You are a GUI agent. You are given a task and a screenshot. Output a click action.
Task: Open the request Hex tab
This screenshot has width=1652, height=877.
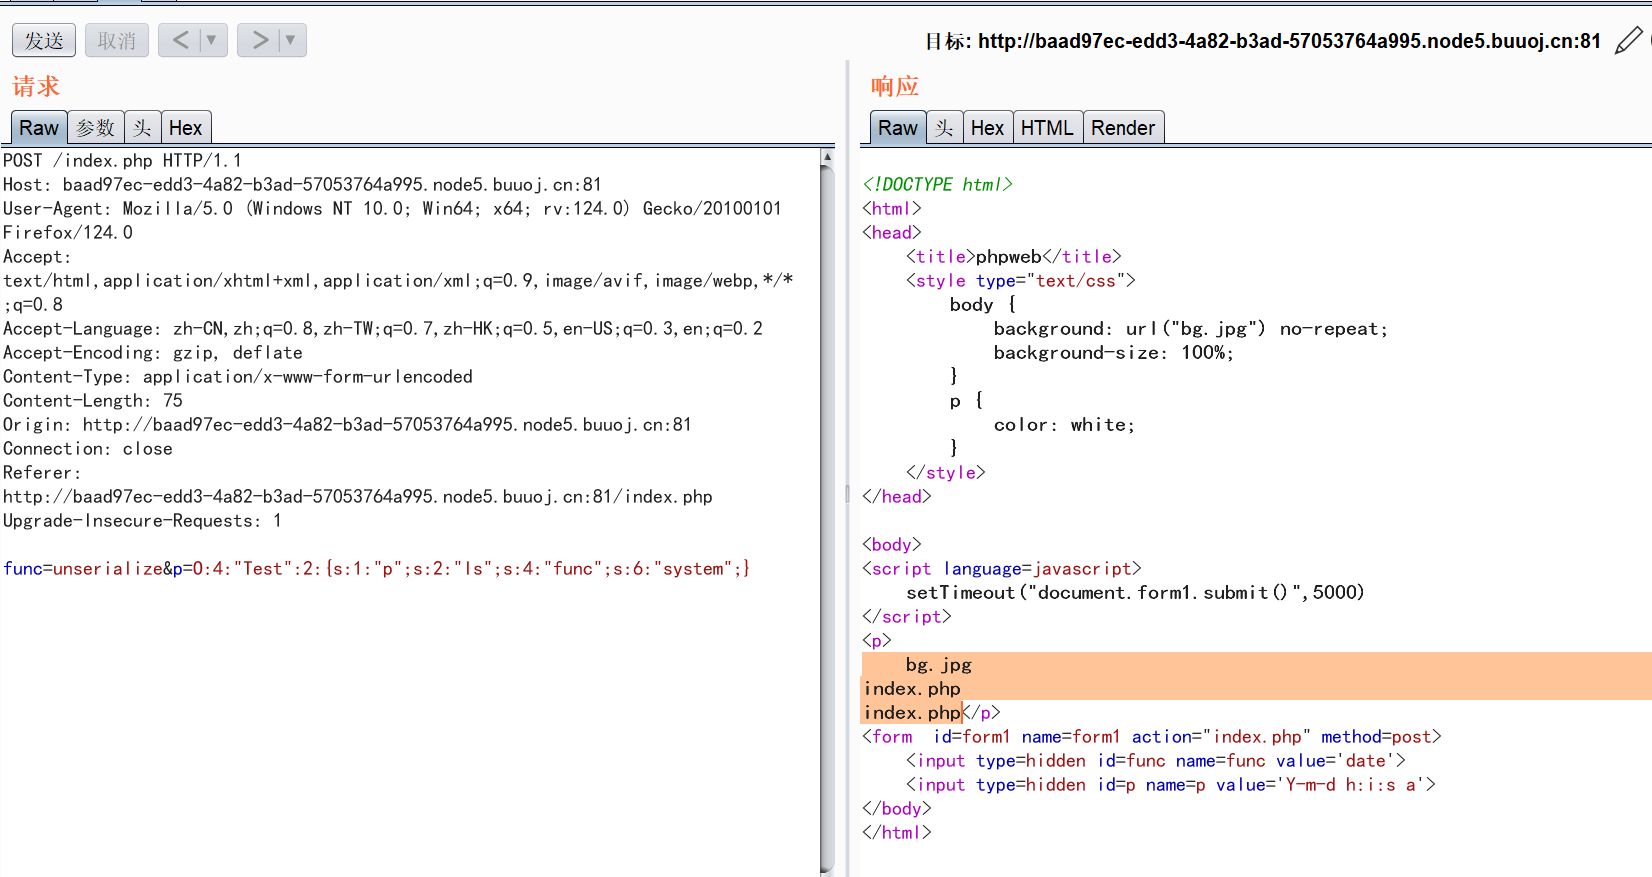(186, 128)
